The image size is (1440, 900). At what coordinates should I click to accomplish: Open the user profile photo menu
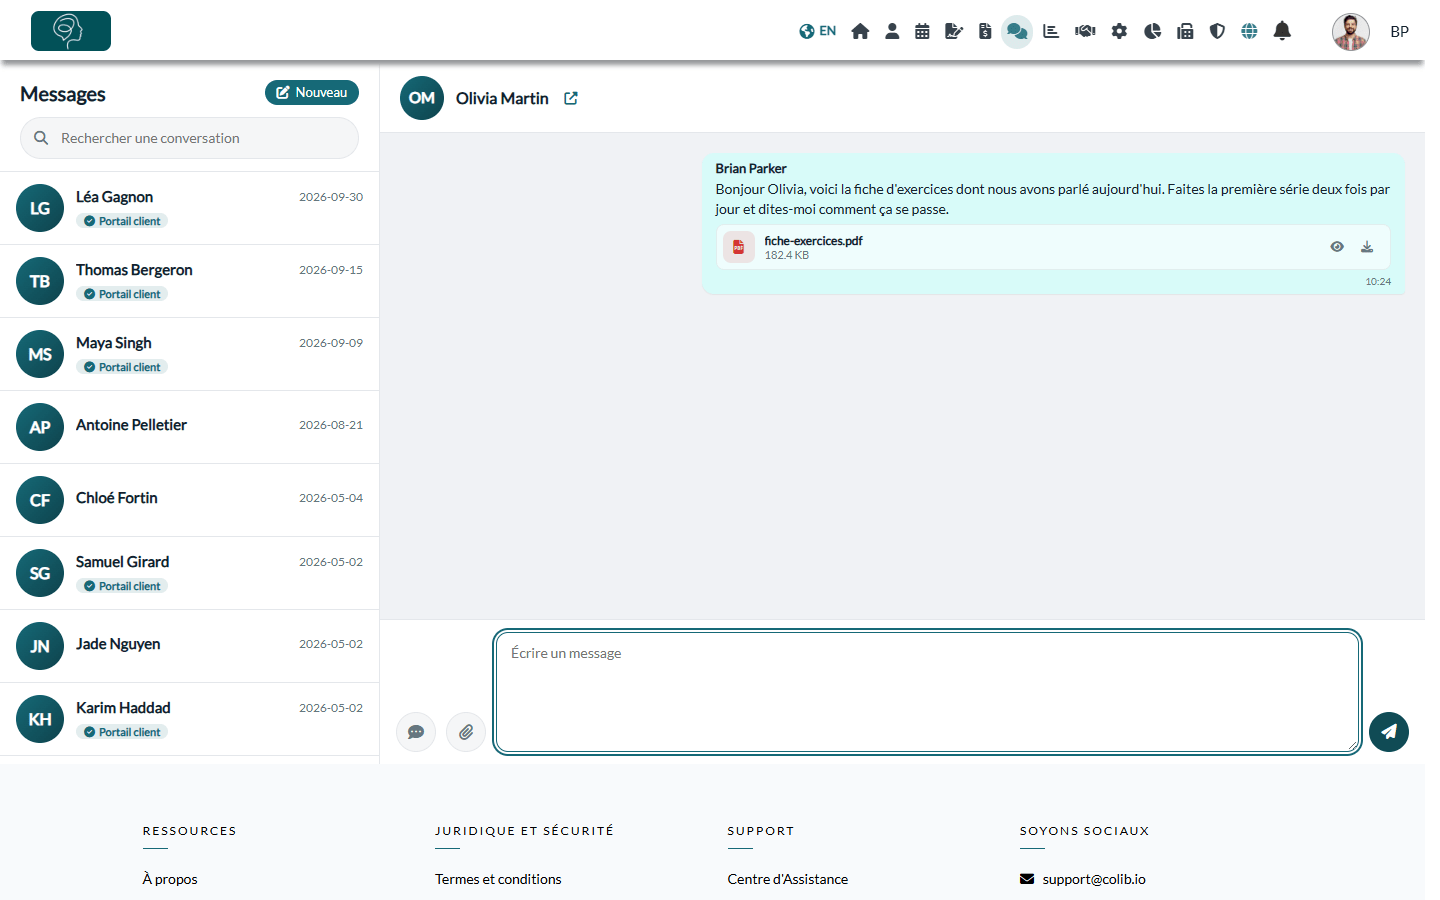coord(1351,32)
